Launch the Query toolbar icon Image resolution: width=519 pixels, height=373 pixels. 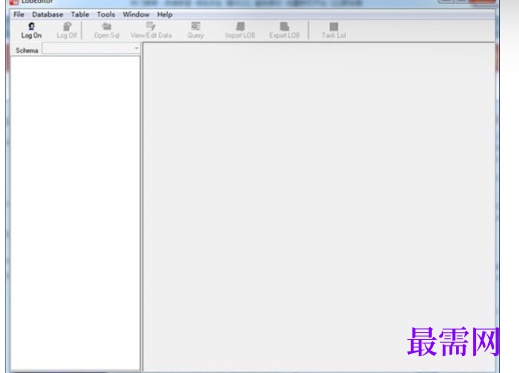196,26
